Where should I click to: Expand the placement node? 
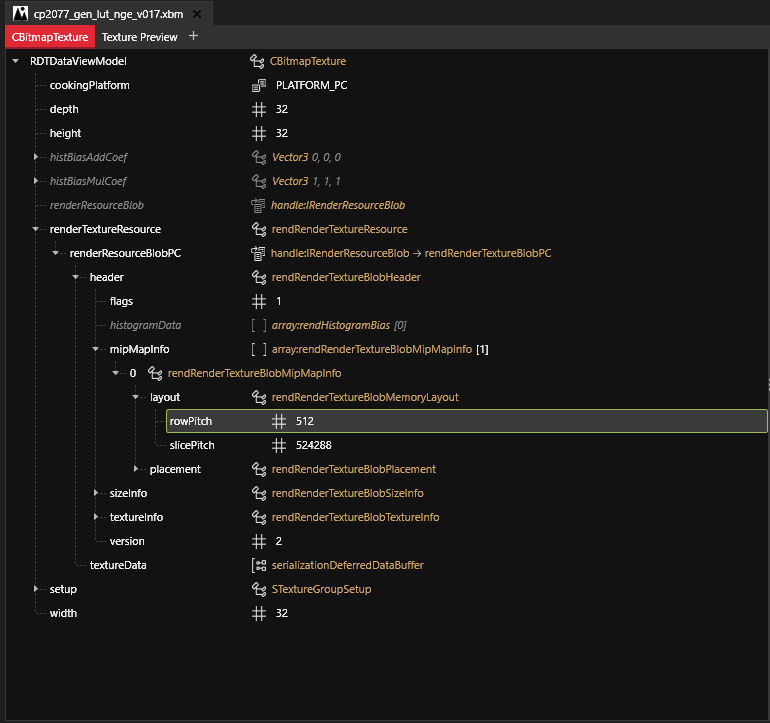tap(137, 470)
